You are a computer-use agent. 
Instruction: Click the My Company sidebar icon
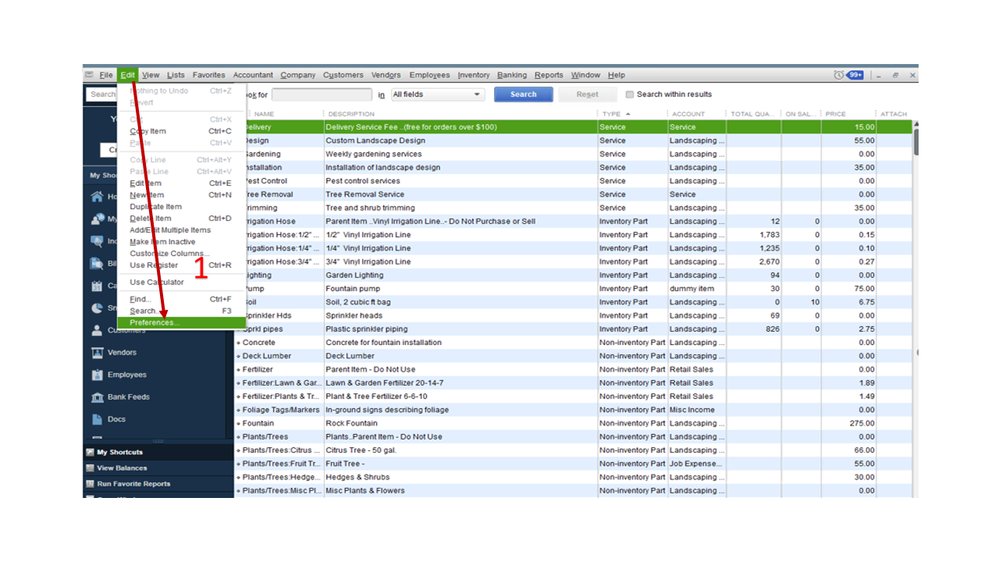[97, 219]
